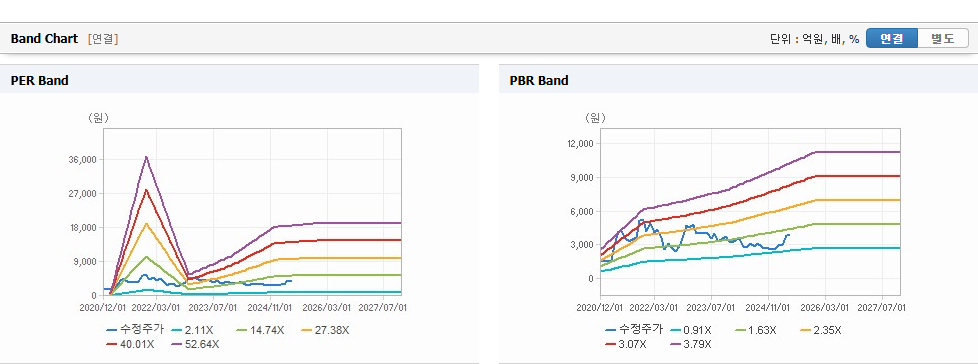This screenshot has height=364, width=978.
Task: Toggle the 3.79X legend series
Action: 690,344
